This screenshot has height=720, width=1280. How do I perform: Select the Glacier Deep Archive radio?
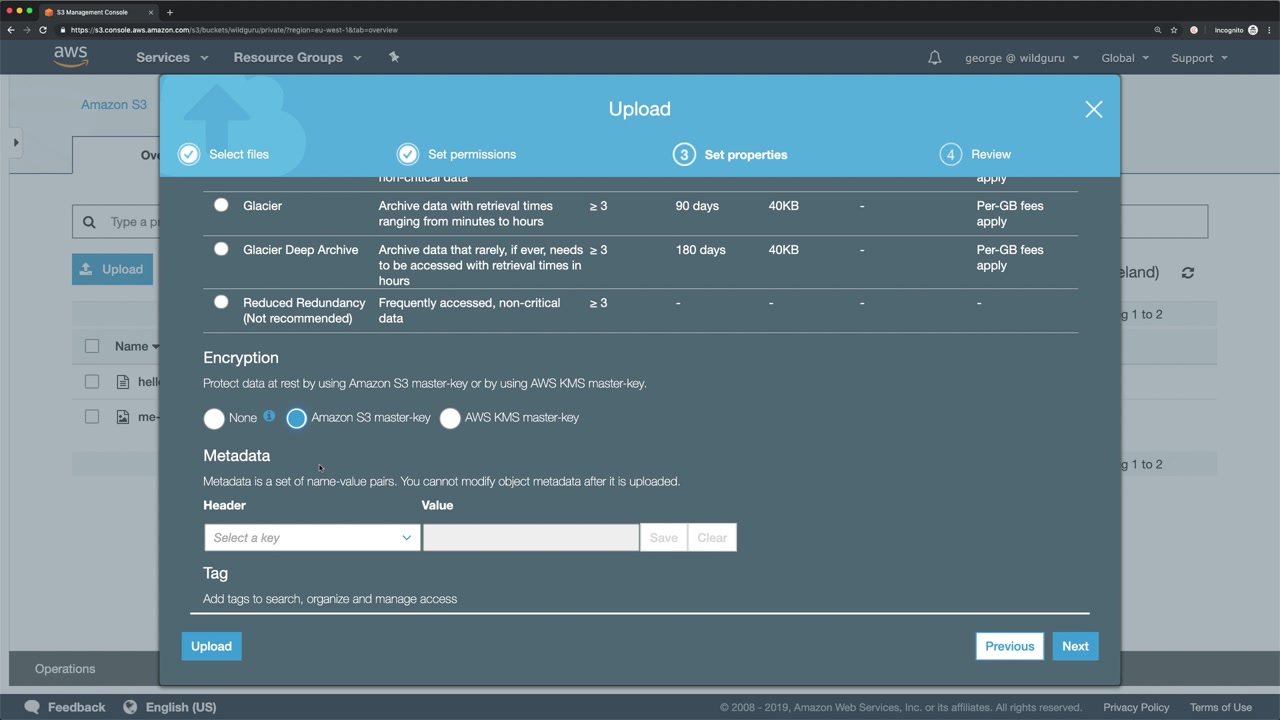(x=221, y=249)
